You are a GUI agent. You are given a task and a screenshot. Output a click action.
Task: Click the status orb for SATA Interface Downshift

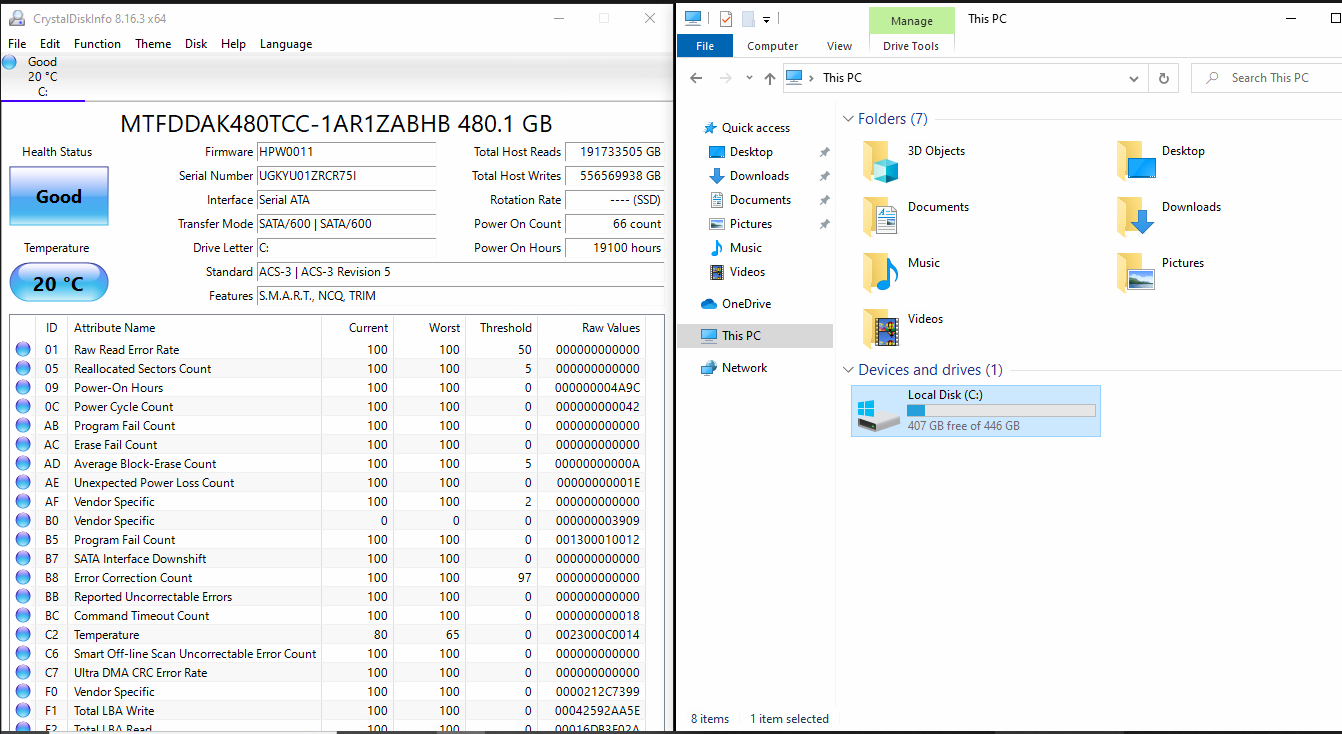click(23, 559)
